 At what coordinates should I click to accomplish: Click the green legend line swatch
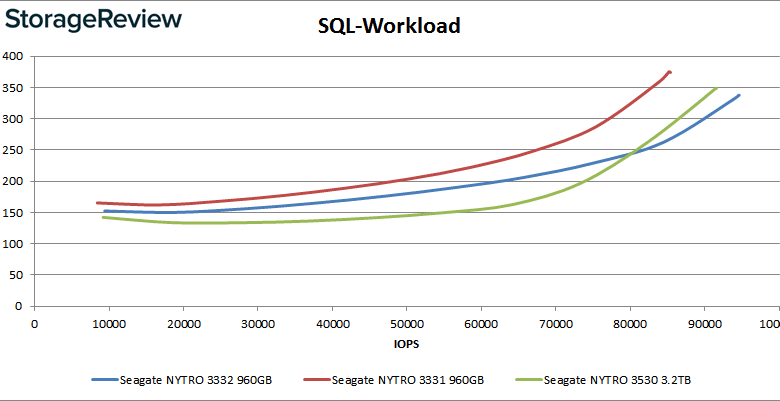(x=529, y=380)
